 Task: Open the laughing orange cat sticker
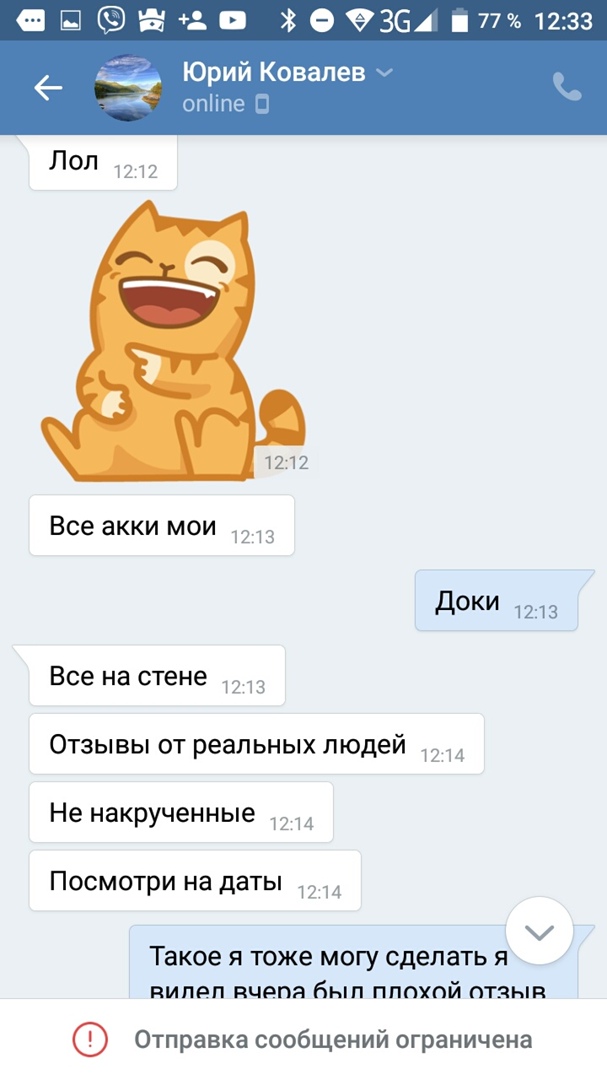pyautogui.click(x=174, y=340)
